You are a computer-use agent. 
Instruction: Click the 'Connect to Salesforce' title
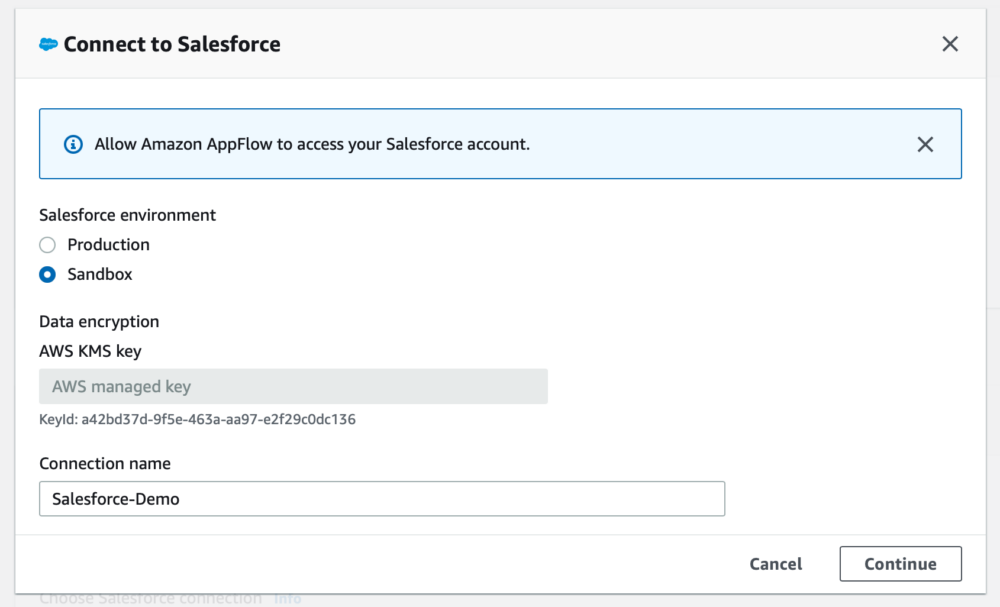pyautogui.click(x=172, y=44)
